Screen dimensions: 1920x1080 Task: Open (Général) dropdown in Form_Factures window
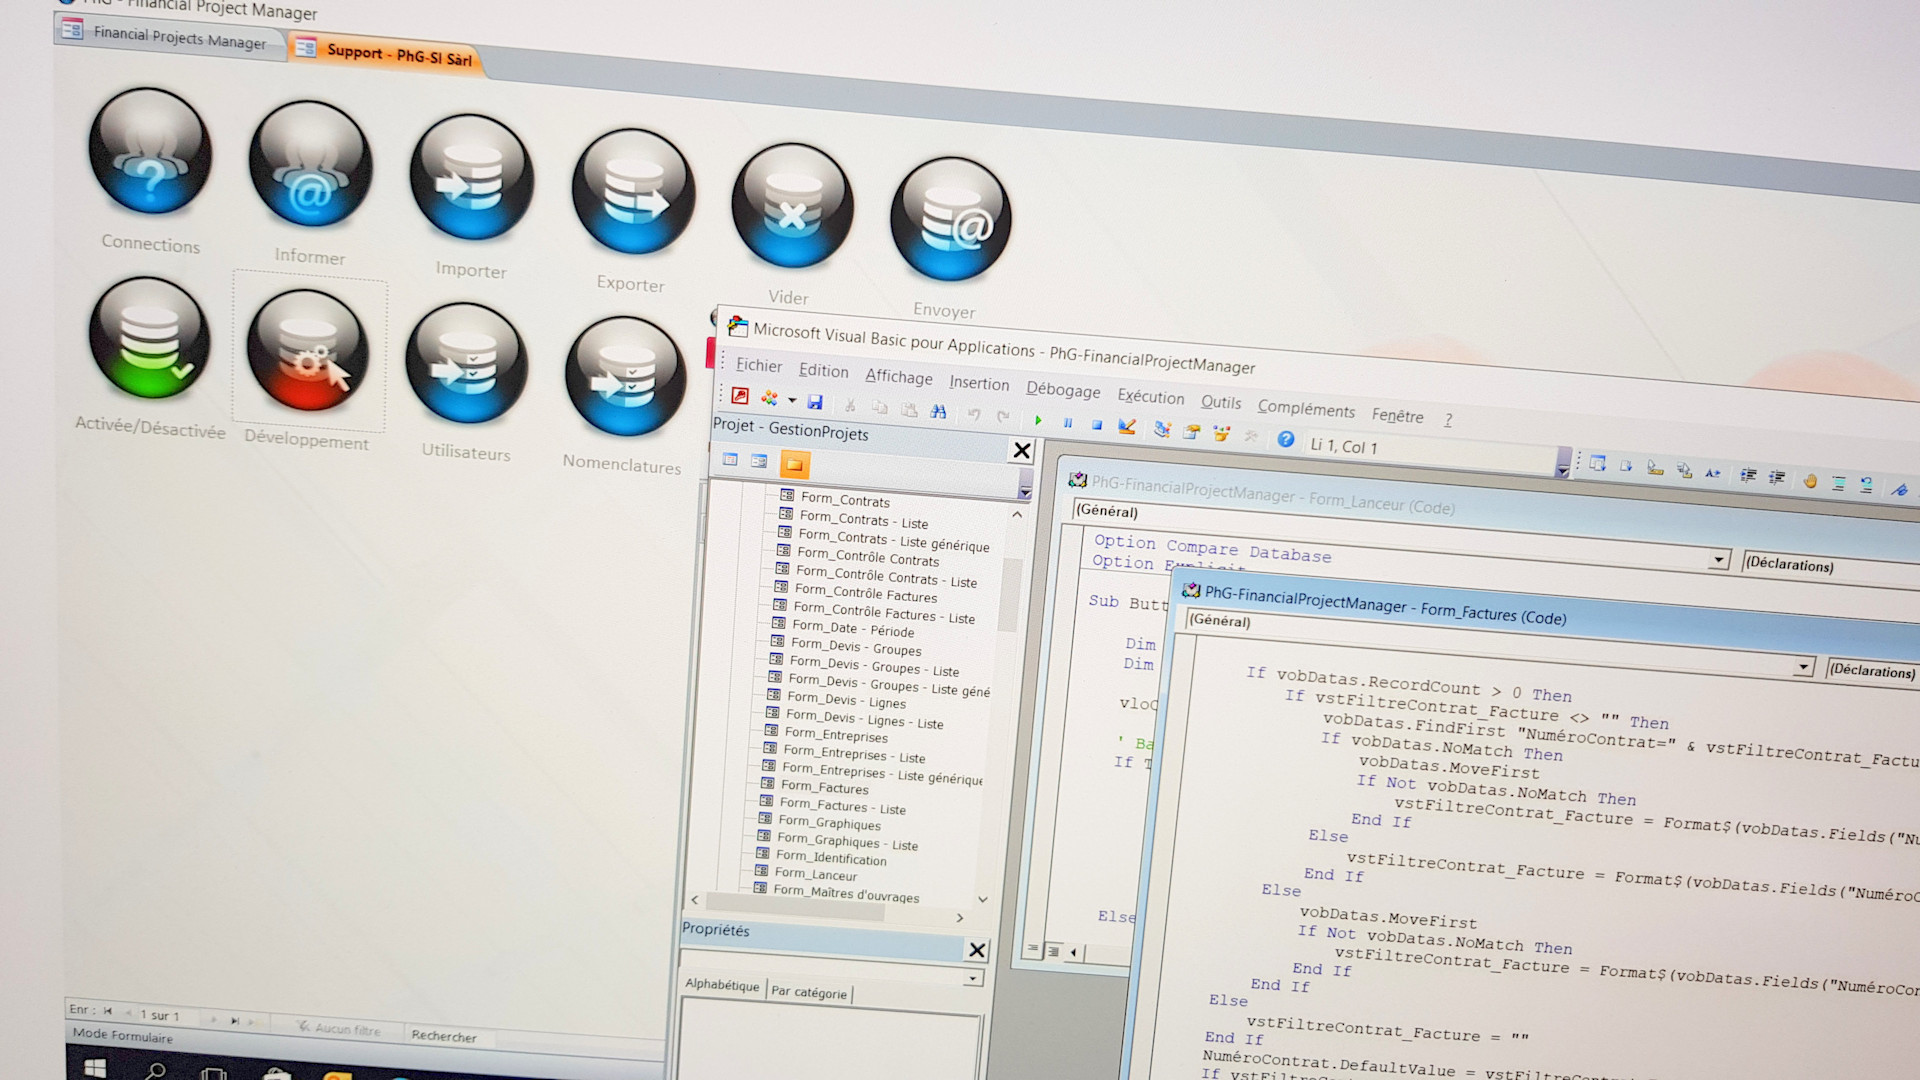1803,666
